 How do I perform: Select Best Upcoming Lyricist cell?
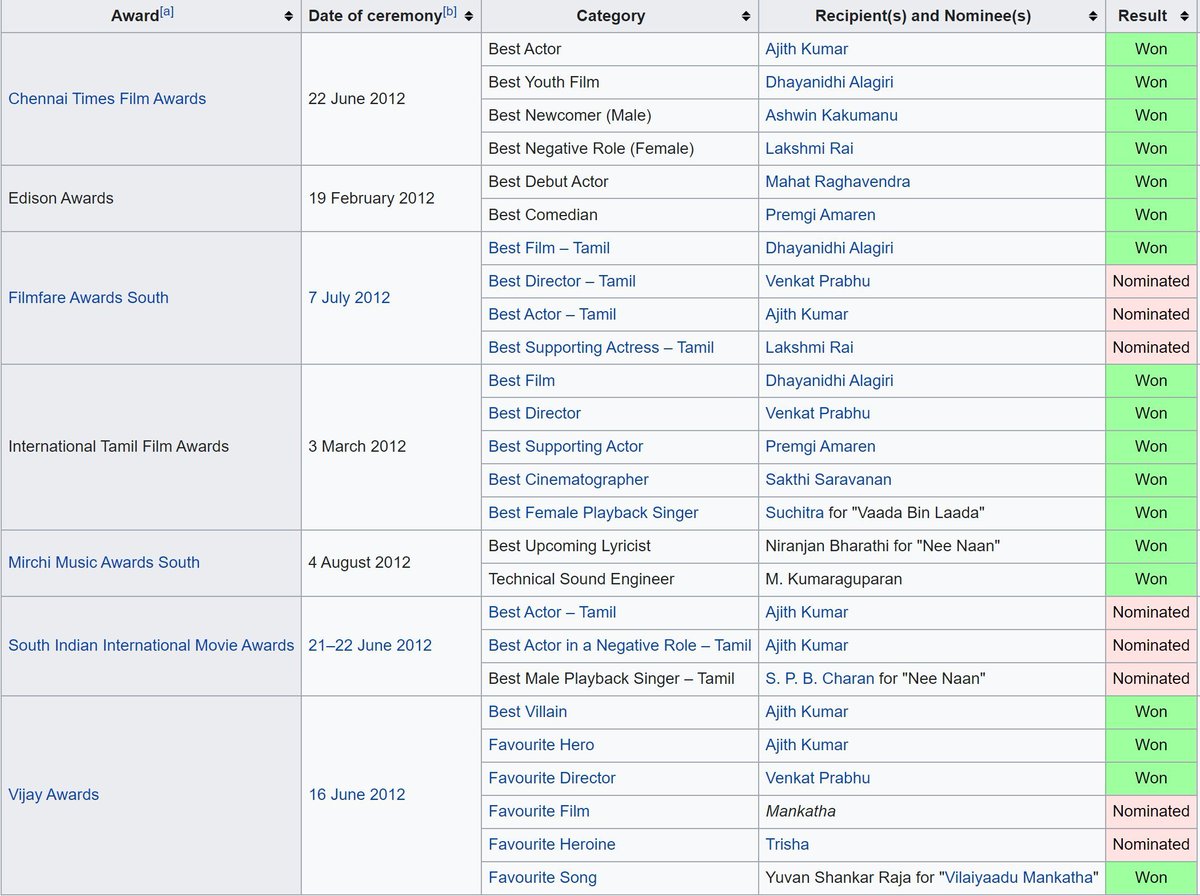tap(619, 546)
